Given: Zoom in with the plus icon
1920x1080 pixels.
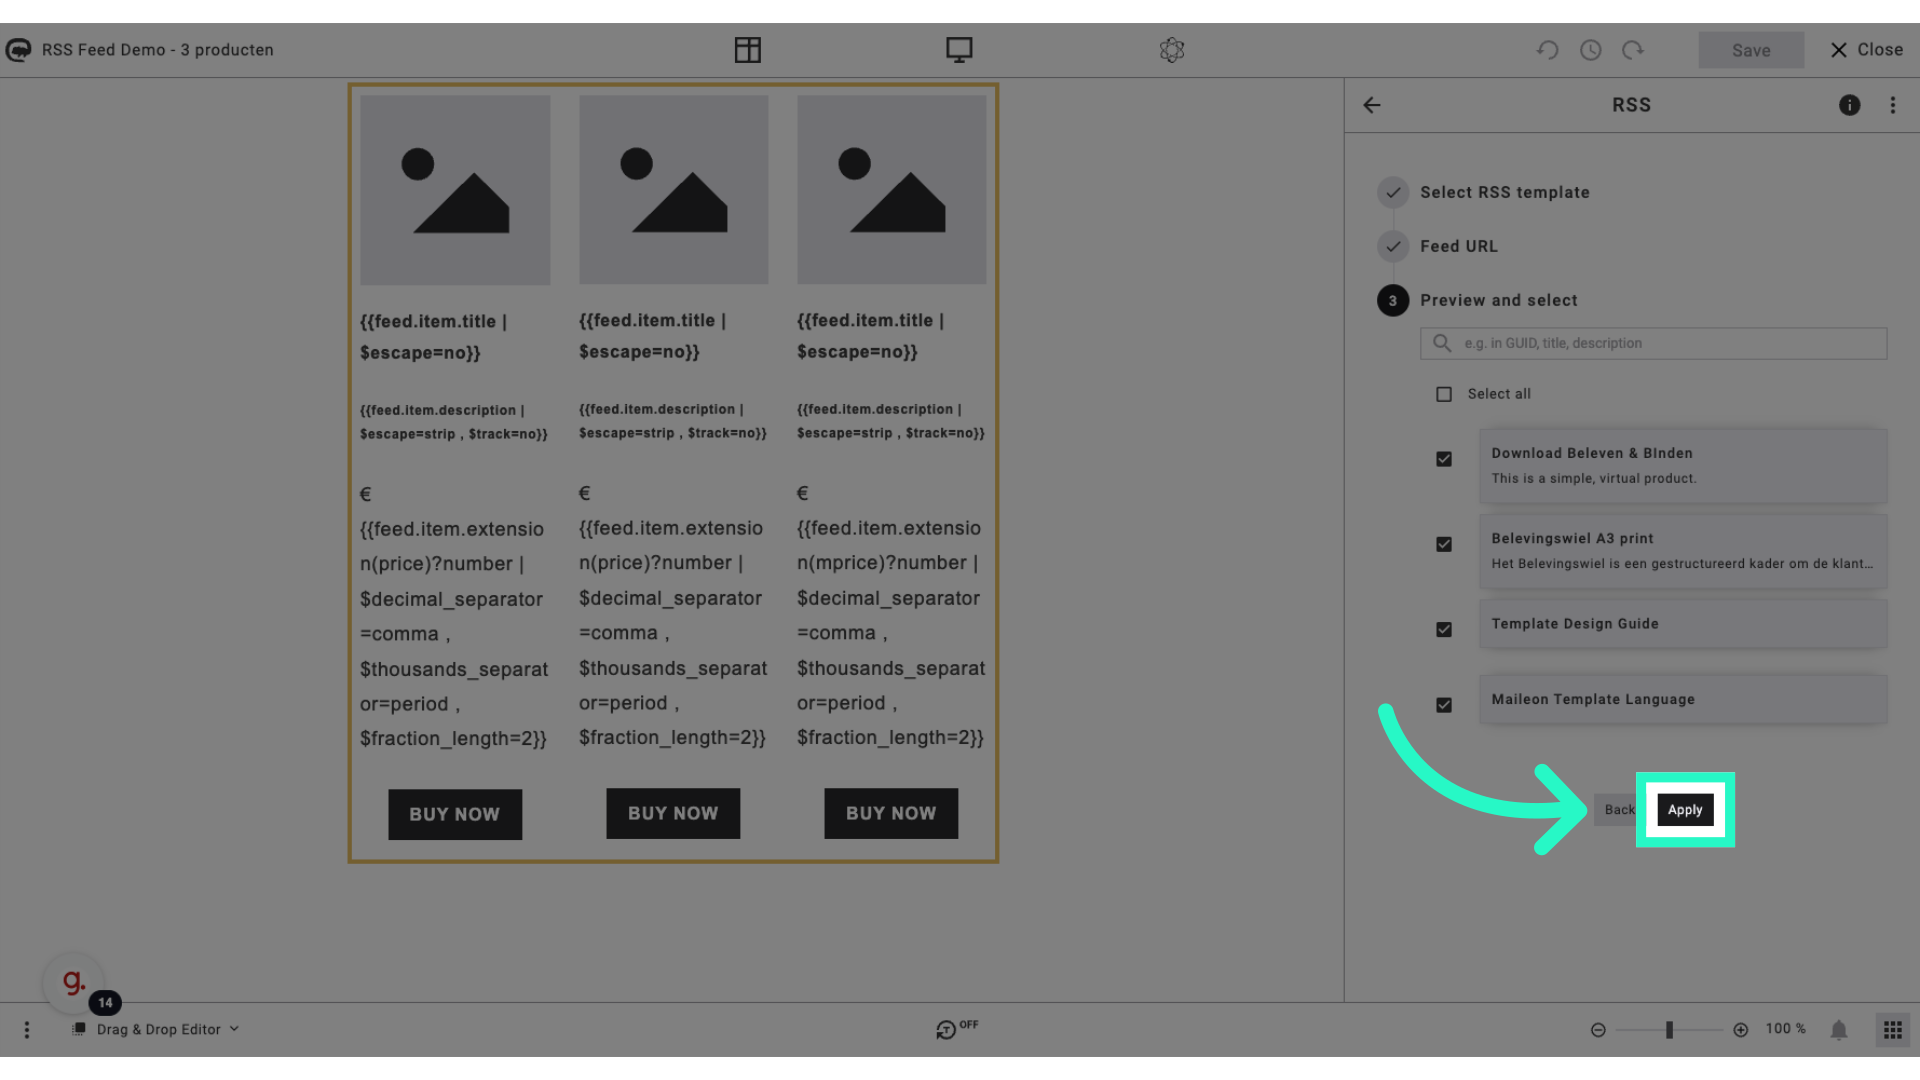Looking at the screenshot, I should pyautogui.click(x=1741, y=1030).
